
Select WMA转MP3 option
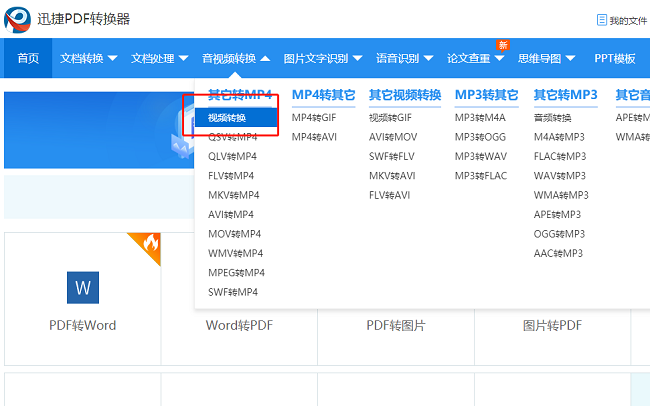point(561,195)
